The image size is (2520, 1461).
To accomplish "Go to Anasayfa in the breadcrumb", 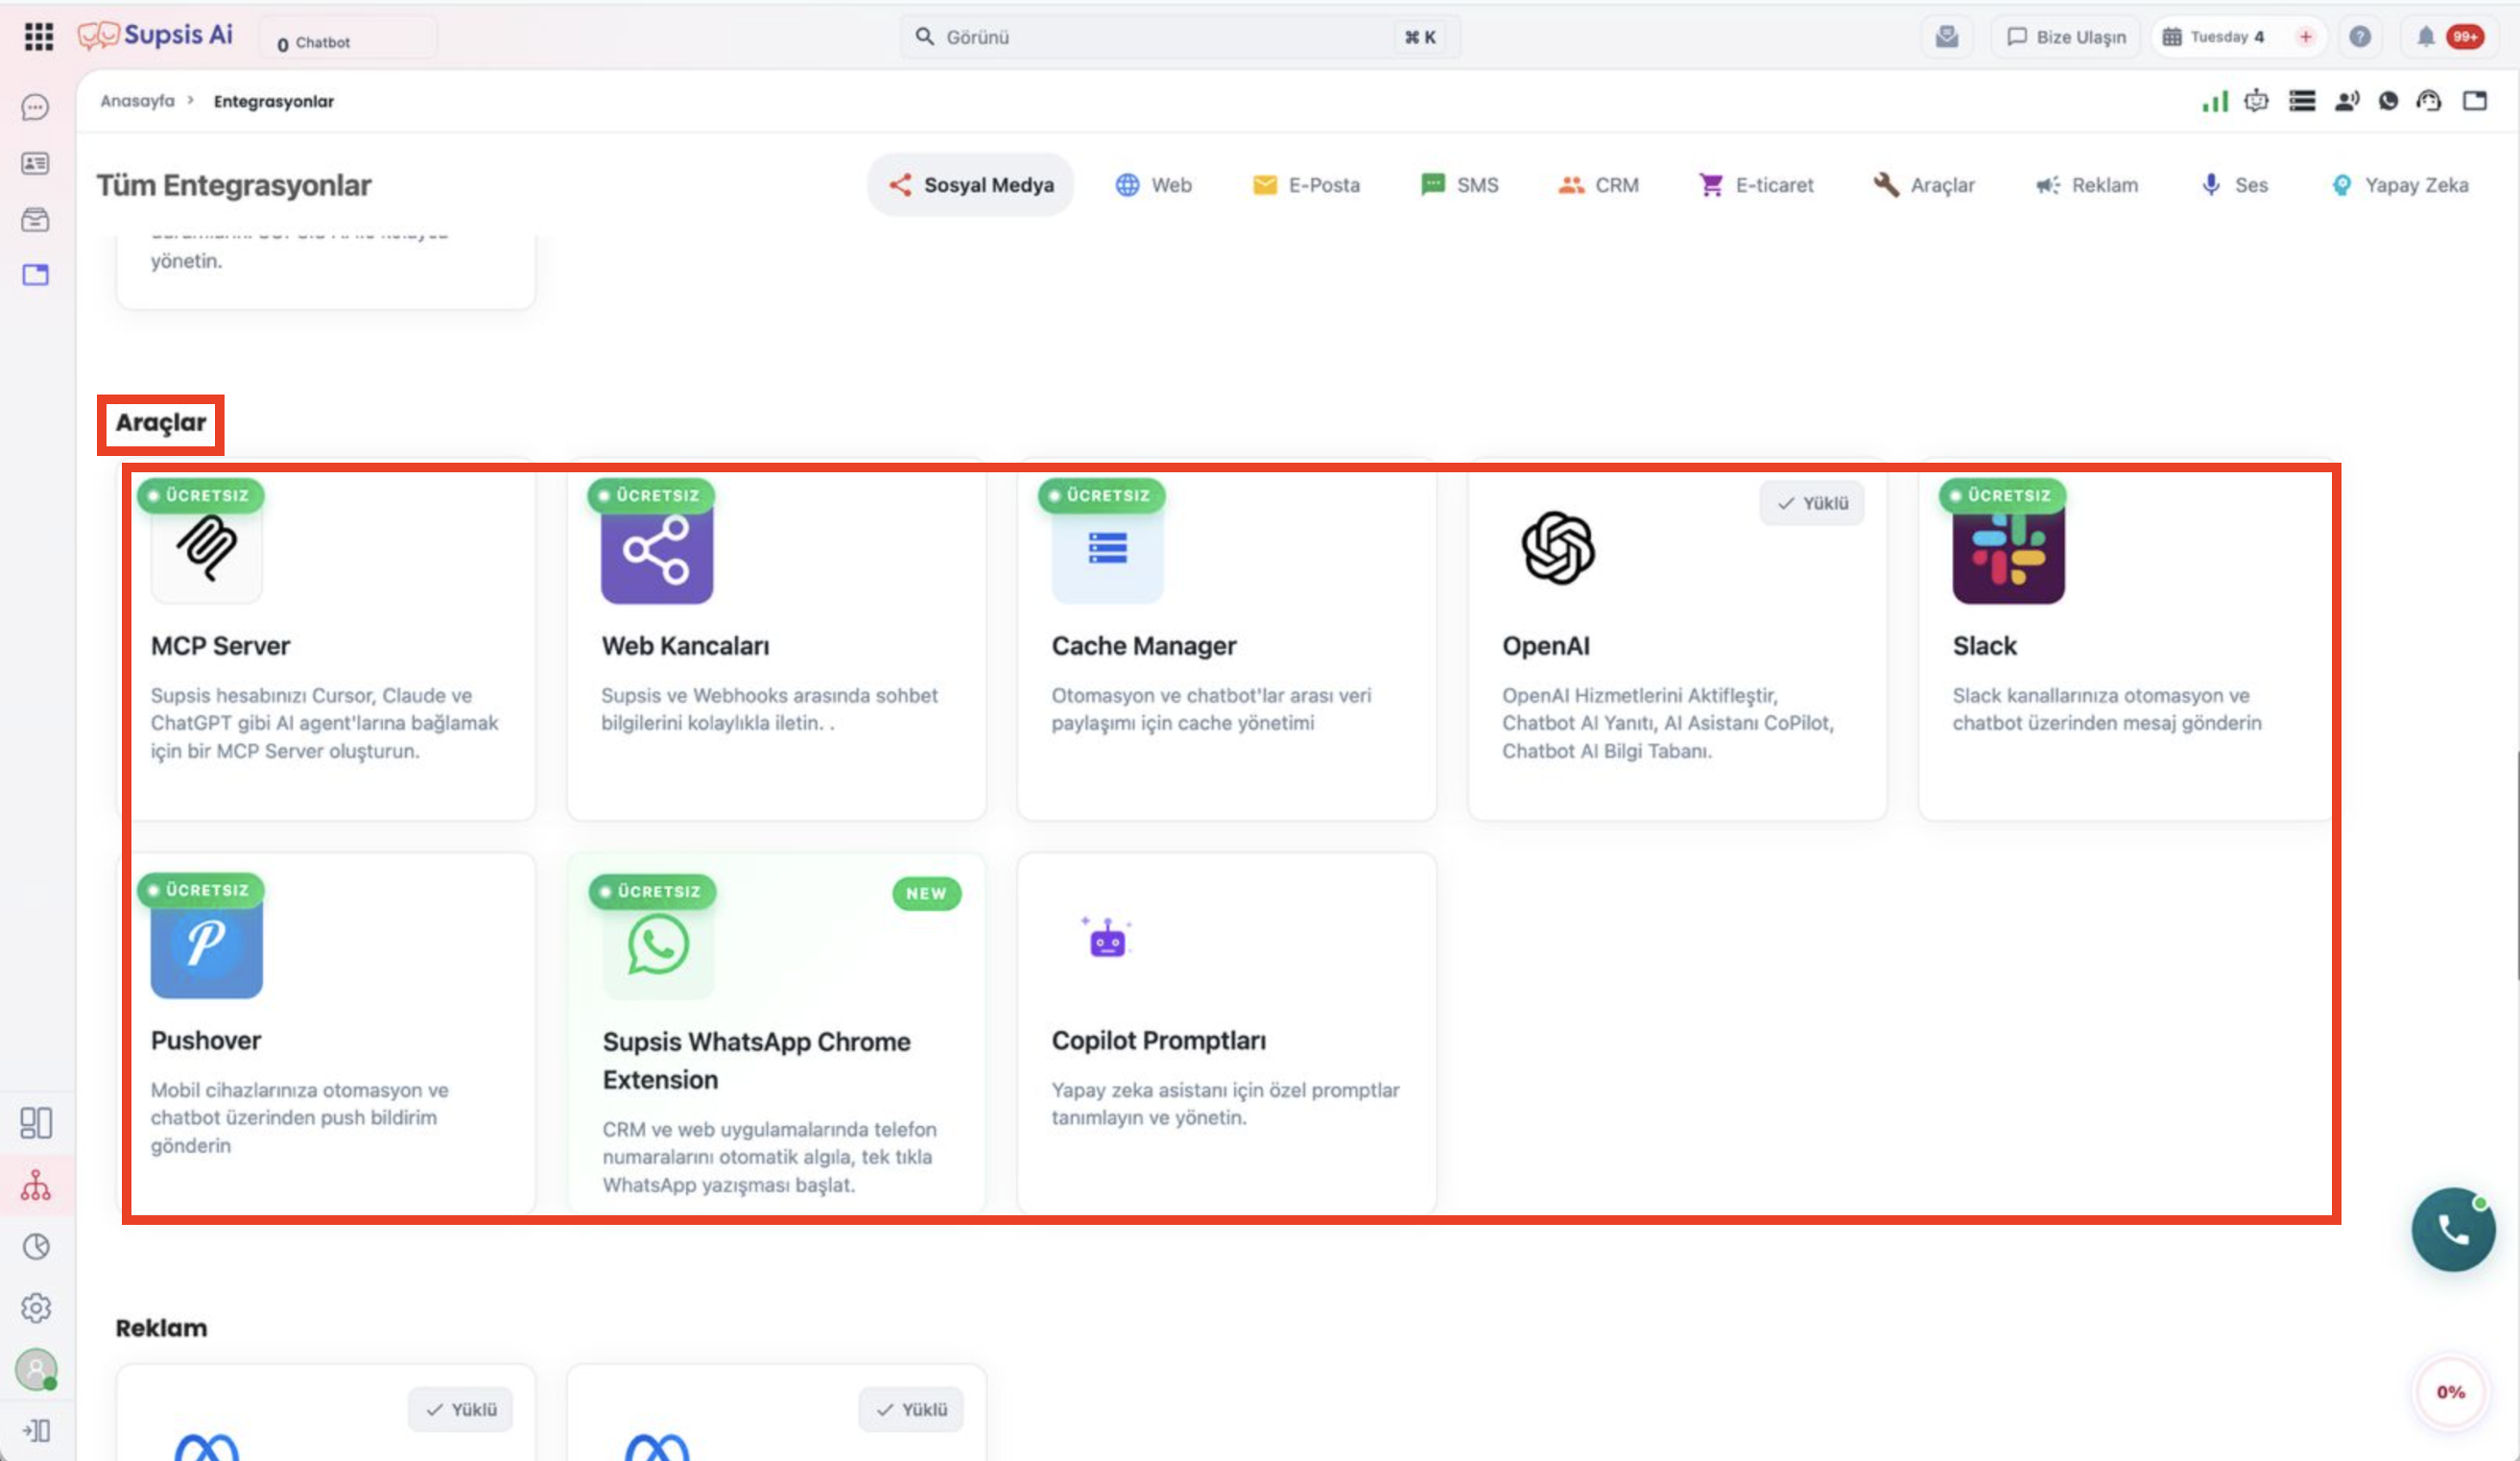I will tap(137, 101).
